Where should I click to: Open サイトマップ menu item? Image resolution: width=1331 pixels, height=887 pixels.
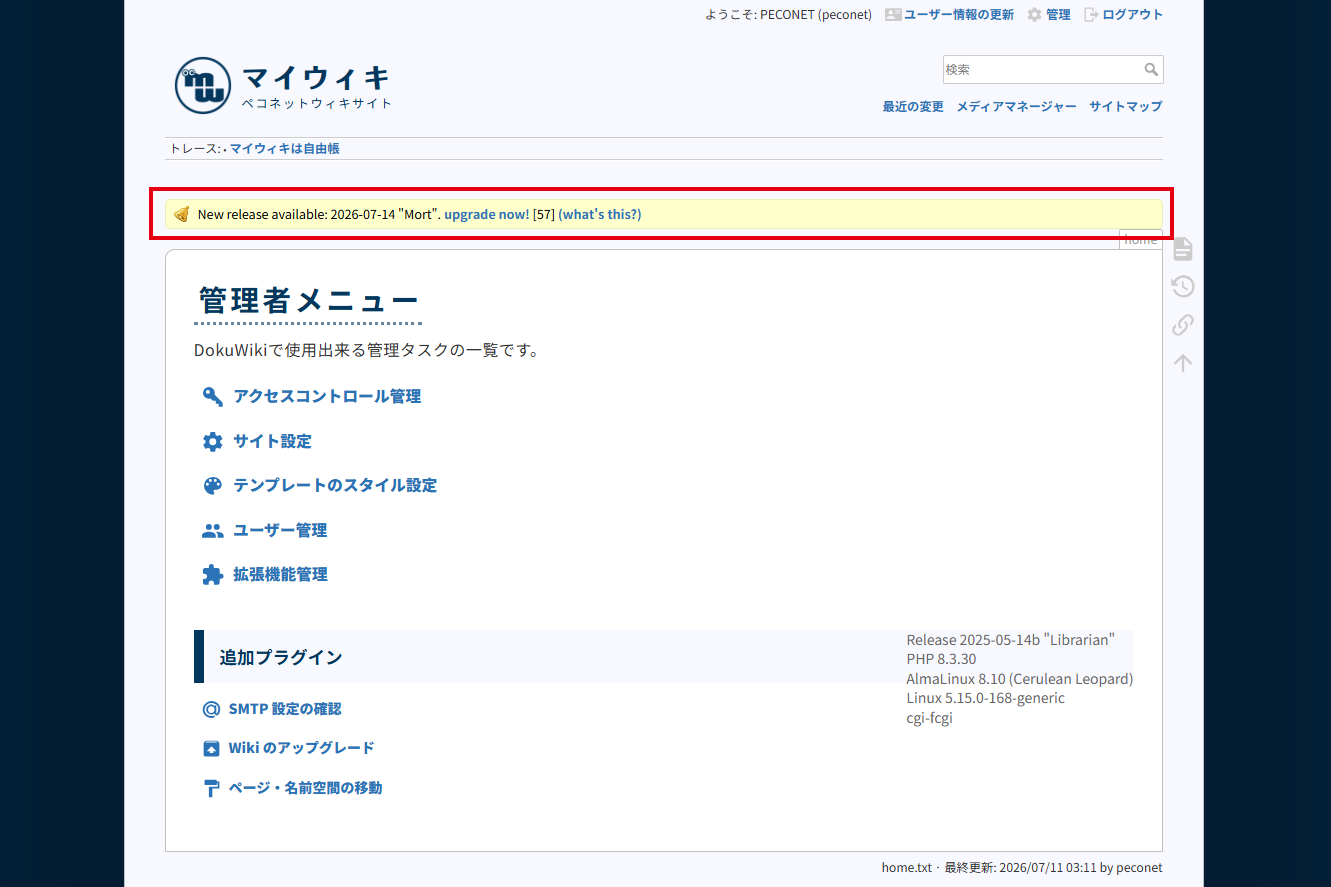pos(1126,106)
